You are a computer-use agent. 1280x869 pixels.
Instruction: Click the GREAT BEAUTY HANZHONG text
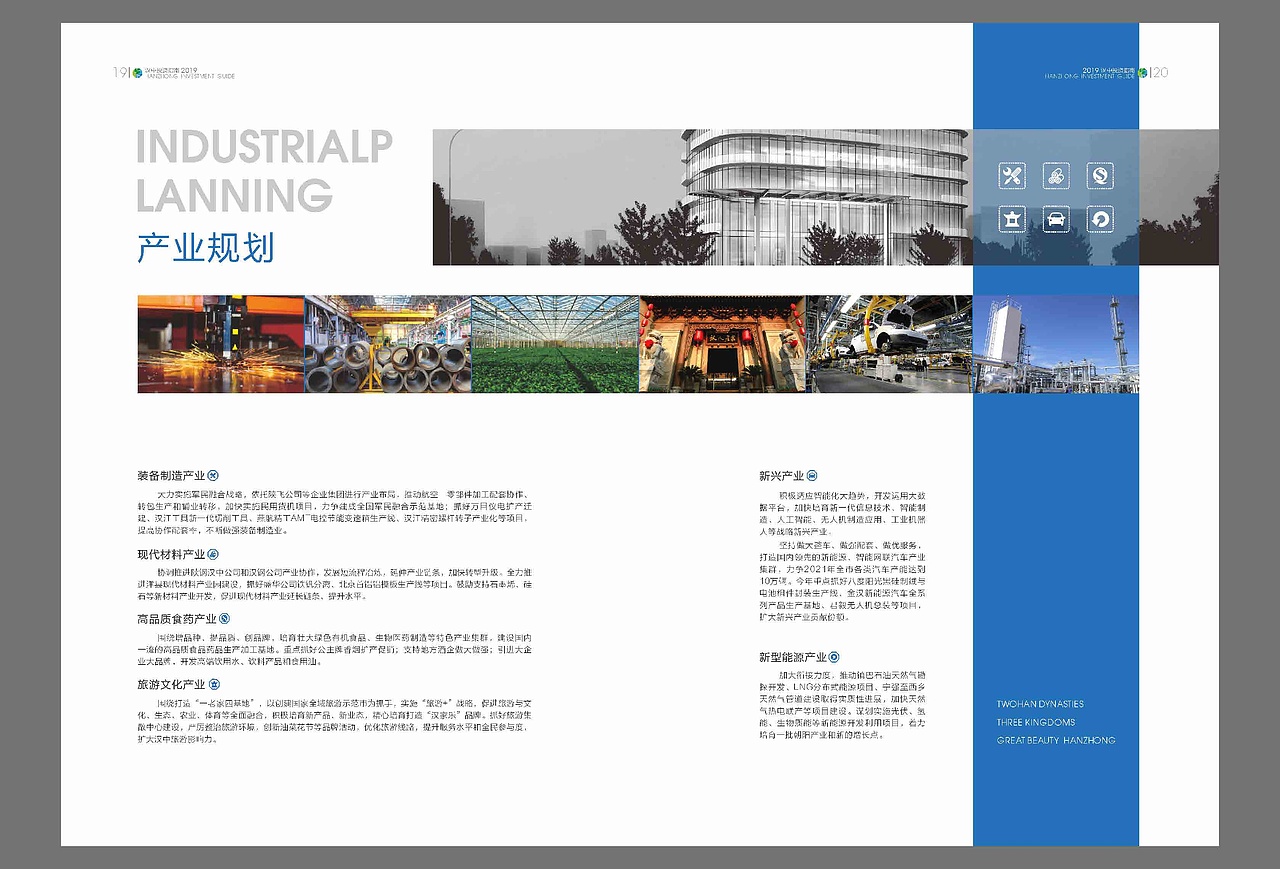click(1056, 740)
